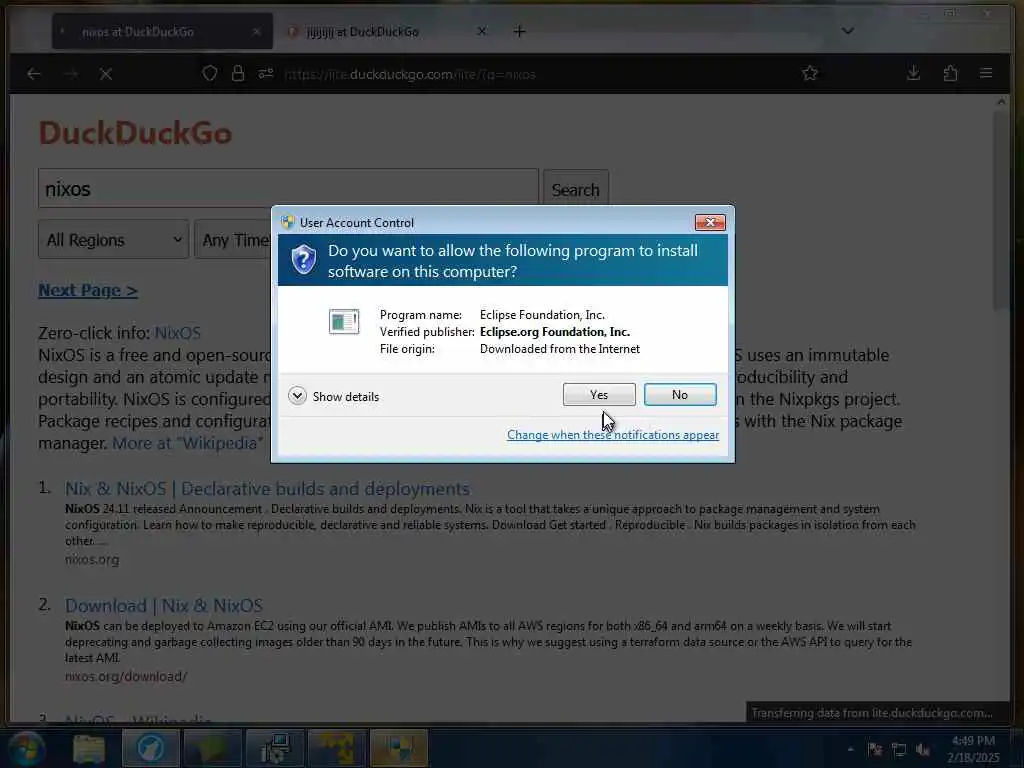The height and width of the screenshot is (768, 1024).
Task: Click the scrollbar up arrow
Action: [1001, 102]
